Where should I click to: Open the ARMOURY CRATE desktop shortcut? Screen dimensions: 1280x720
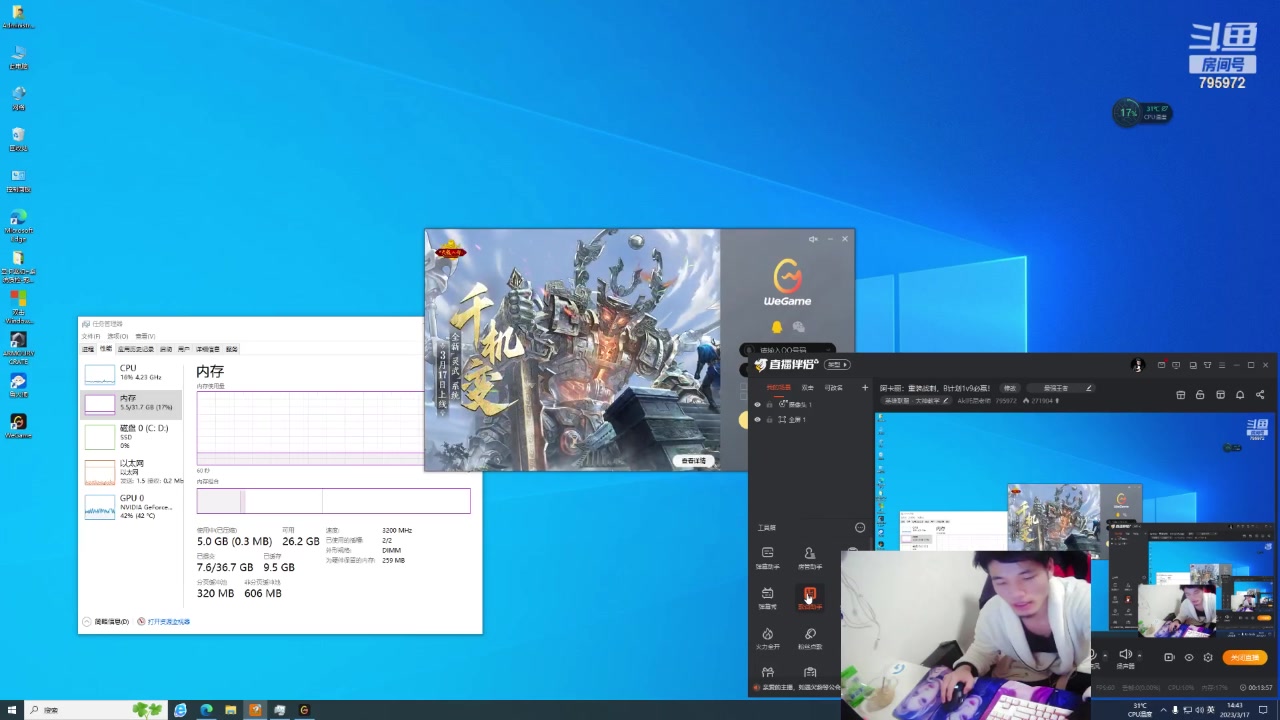pos(18,348)
